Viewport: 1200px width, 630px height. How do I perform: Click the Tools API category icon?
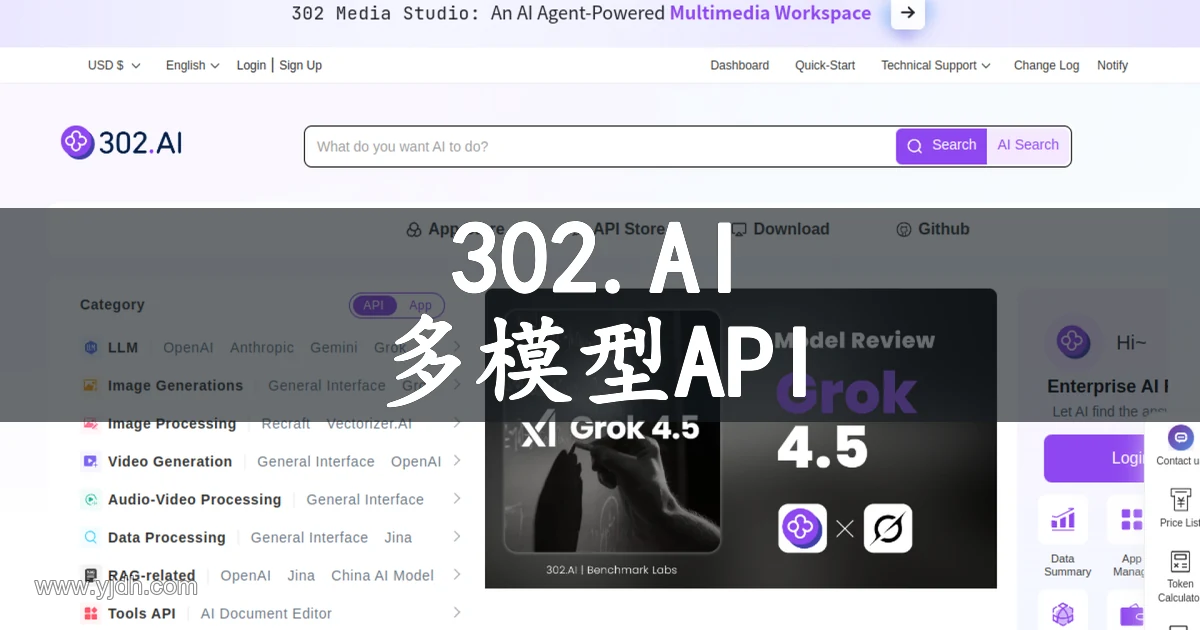[x=91, y=614]
